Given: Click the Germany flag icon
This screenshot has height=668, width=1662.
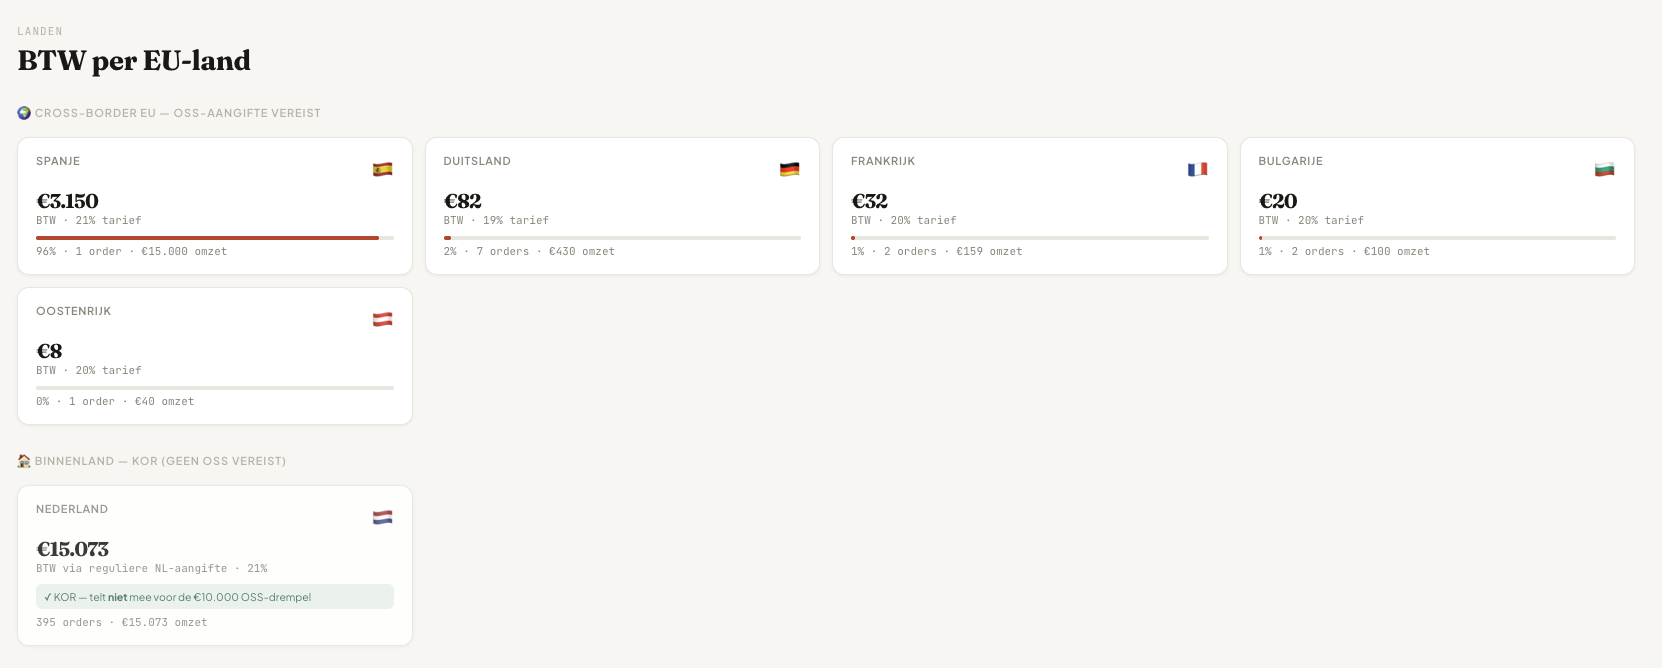Looking at the screenshot, I should [790, 169].
